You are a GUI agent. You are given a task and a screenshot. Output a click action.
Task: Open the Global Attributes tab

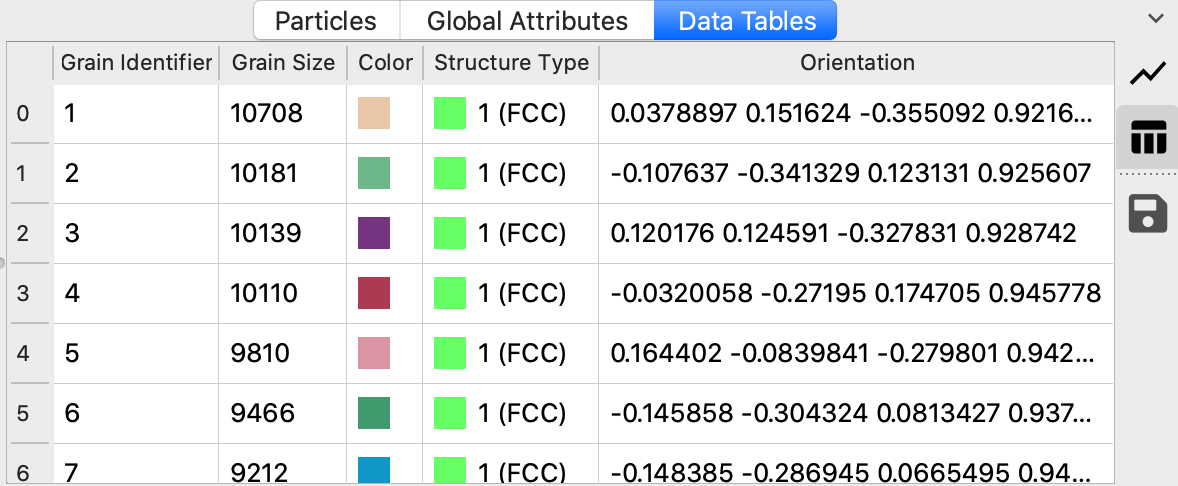527,21
